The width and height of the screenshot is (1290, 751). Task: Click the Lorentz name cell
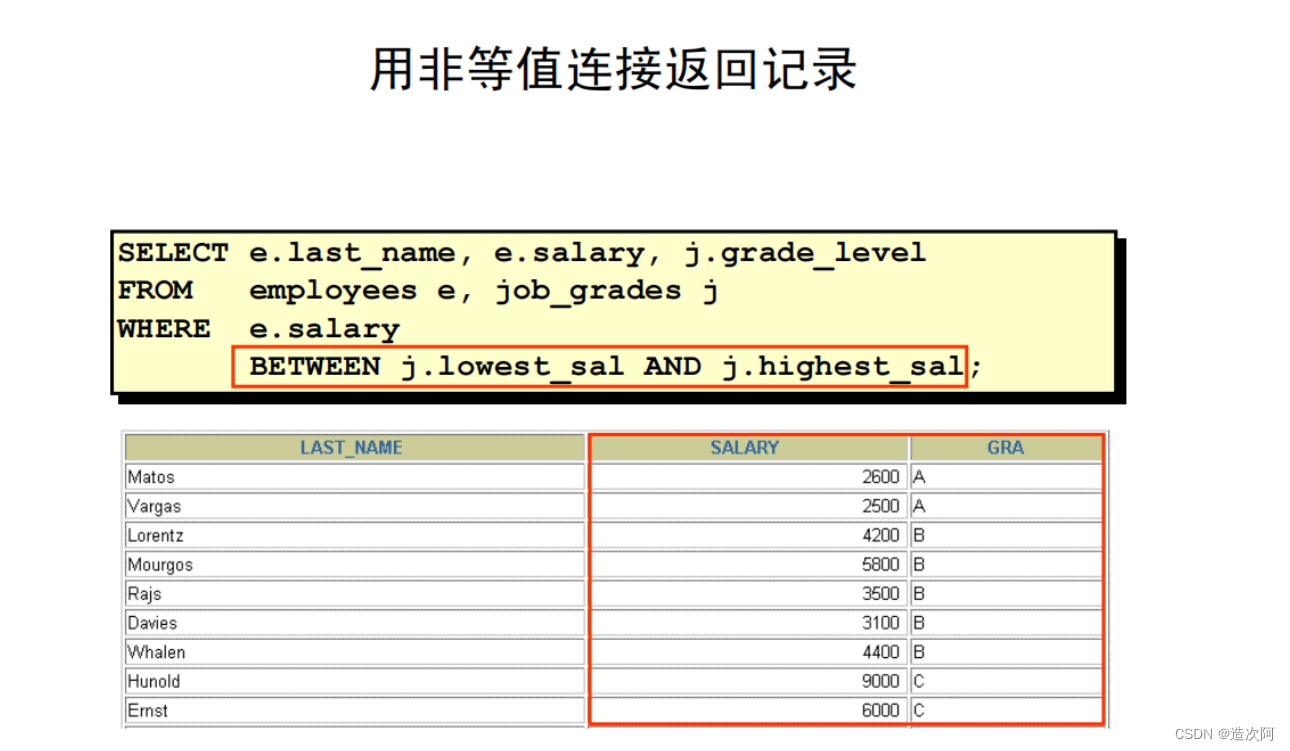pos(355,535)
